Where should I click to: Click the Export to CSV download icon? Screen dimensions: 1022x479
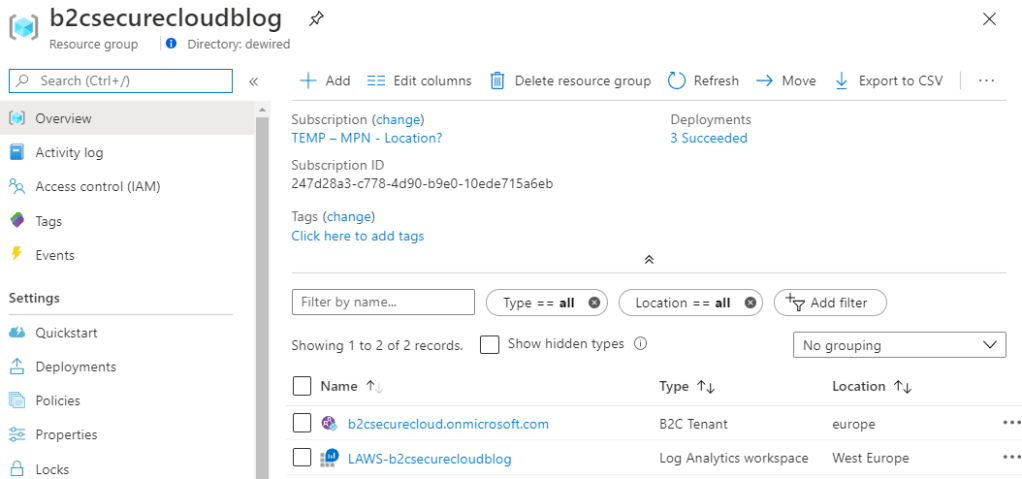tap(841, 81)
